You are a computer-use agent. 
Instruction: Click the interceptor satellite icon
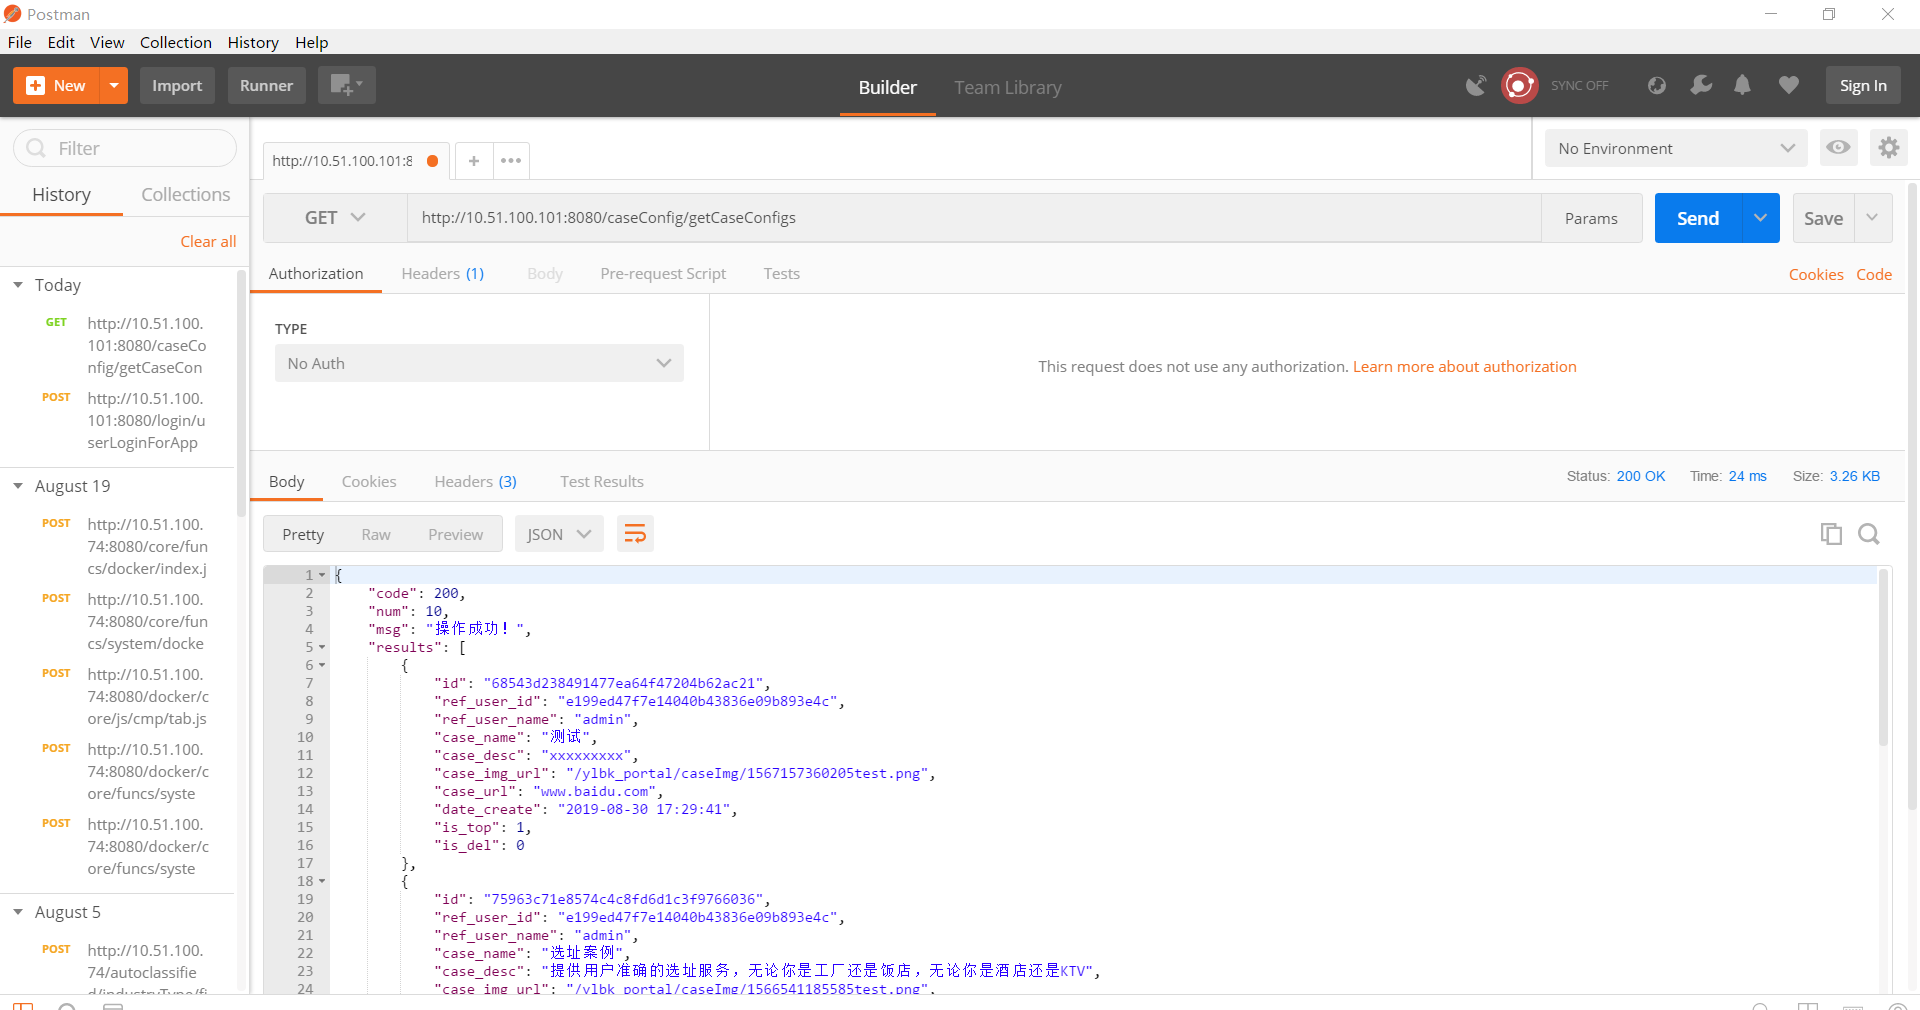(x=1475, y=86)
